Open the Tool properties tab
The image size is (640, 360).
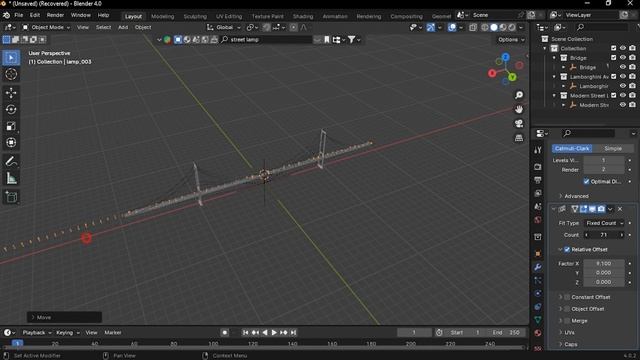538,150
